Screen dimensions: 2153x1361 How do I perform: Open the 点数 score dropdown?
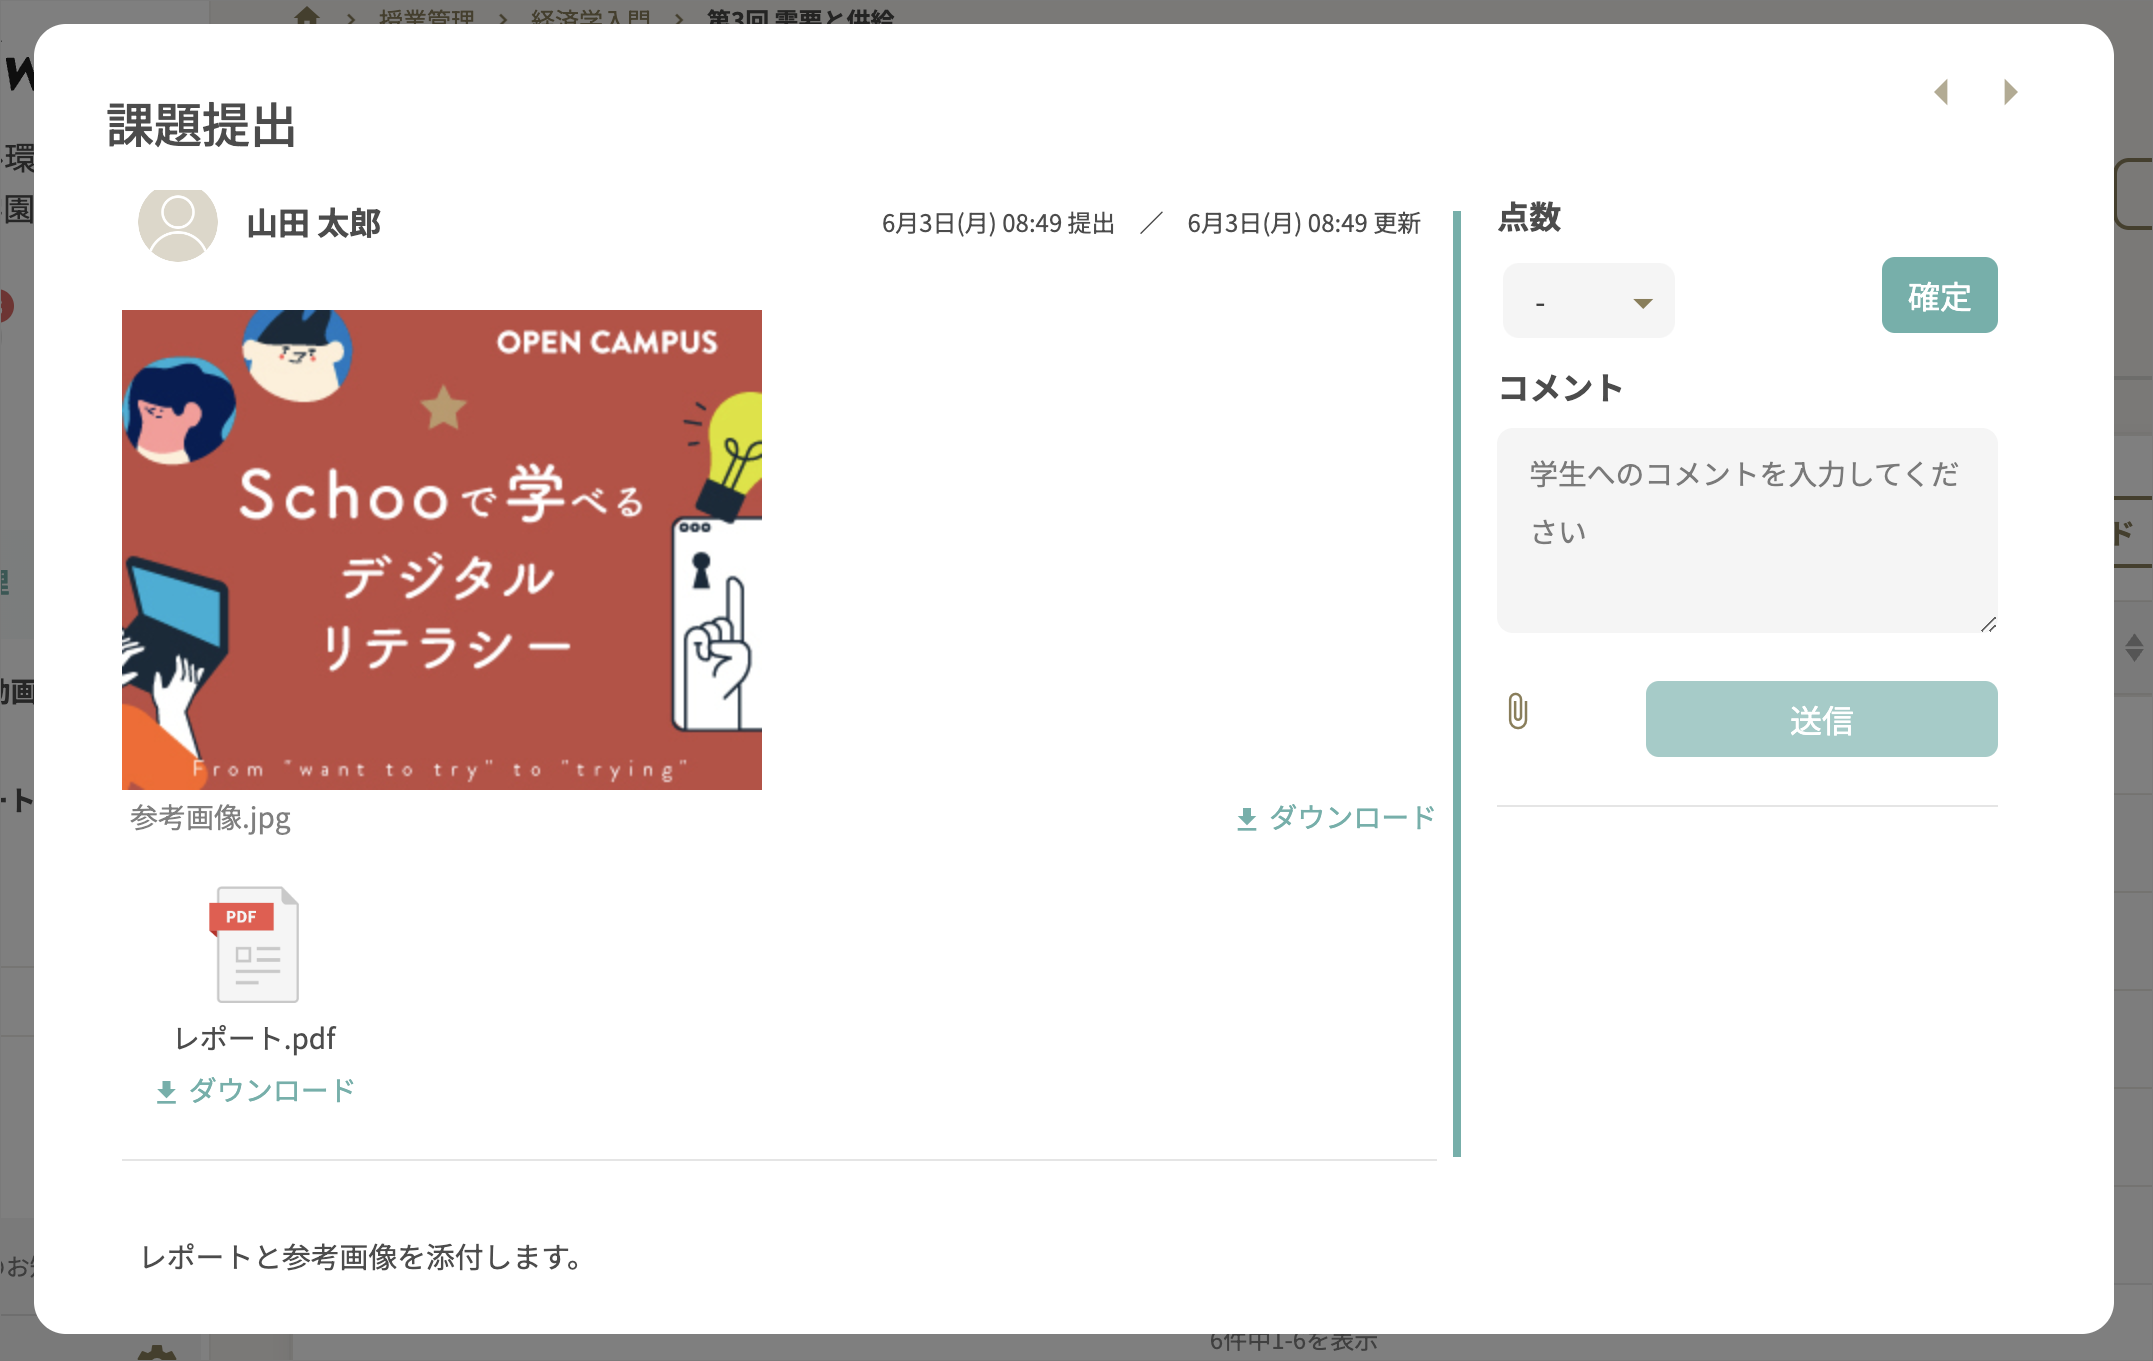(1588, 301)
